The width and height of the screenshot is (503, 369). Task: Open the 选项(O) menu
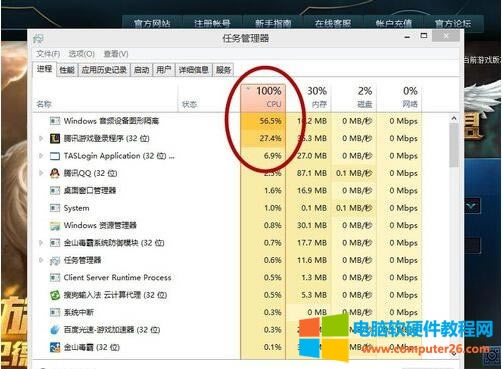(81, 54)
